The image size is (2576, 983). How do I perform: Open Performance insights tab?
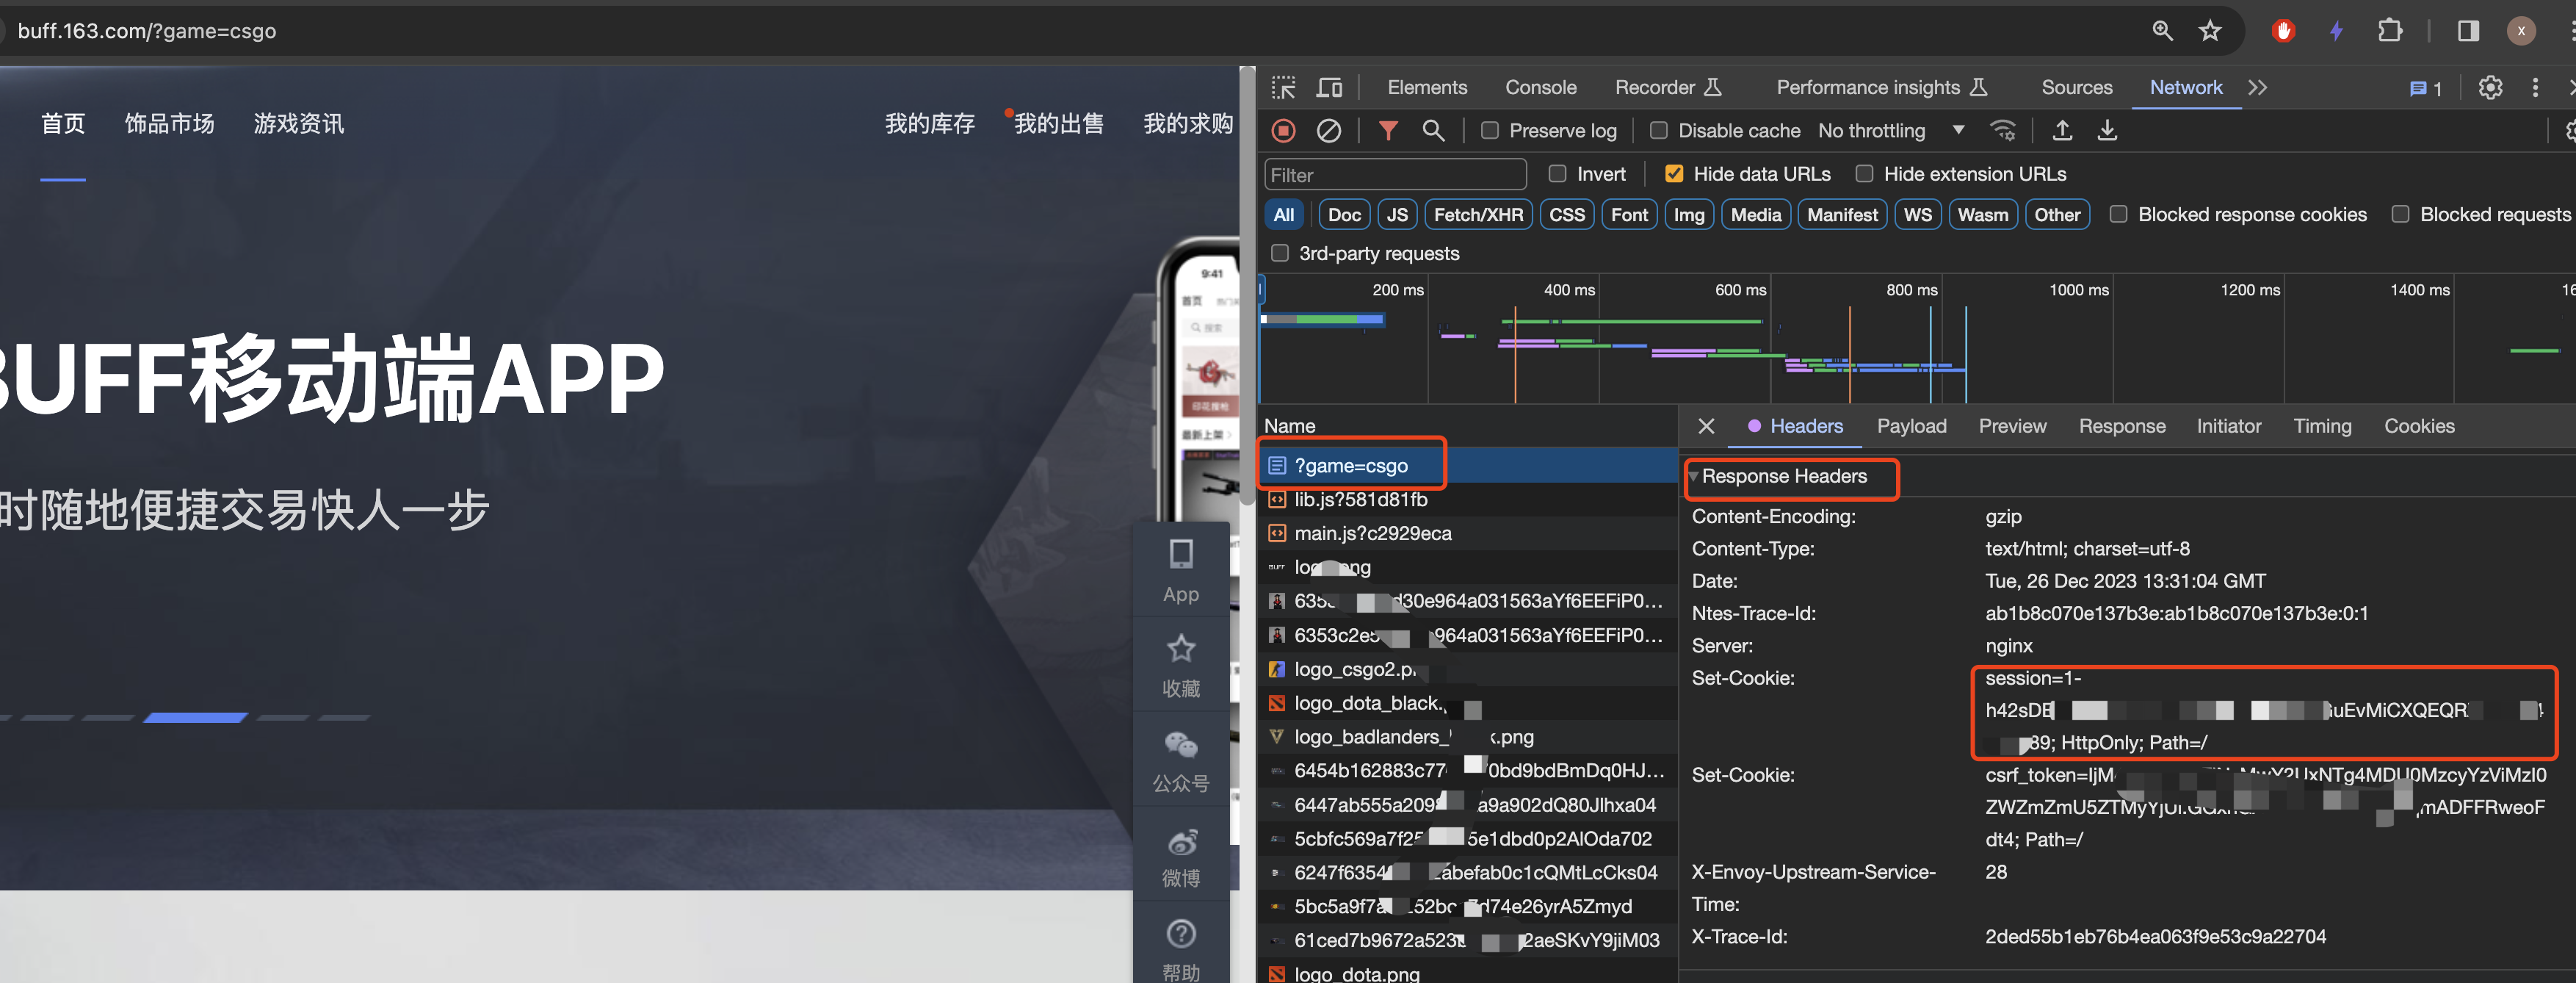(1881, 88)
